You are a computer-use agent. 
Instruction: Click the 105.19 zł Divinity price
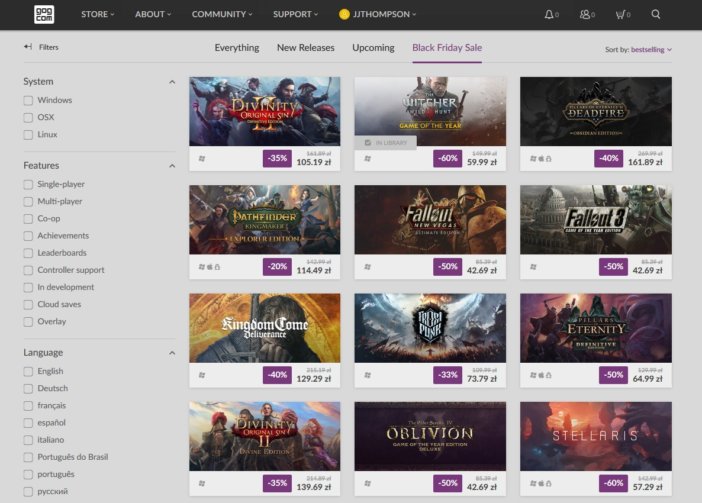pos(314,162)
